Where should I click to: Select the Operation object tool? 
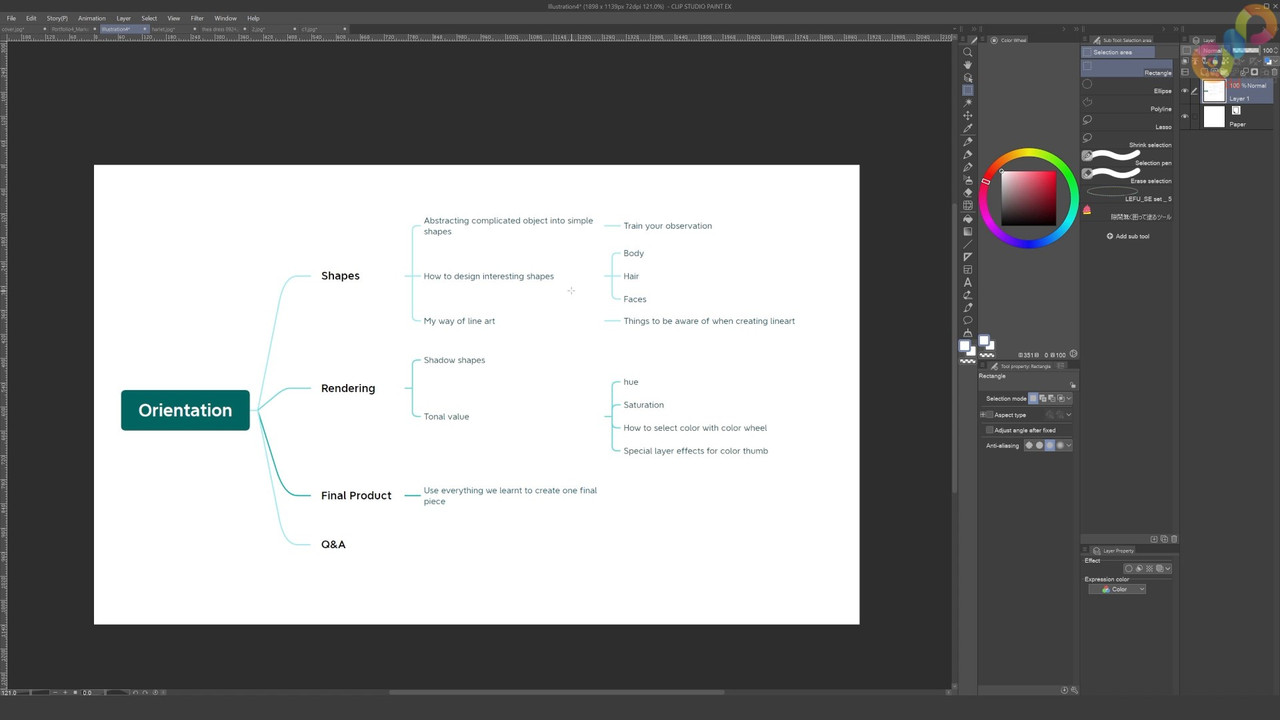click(968, 78)
